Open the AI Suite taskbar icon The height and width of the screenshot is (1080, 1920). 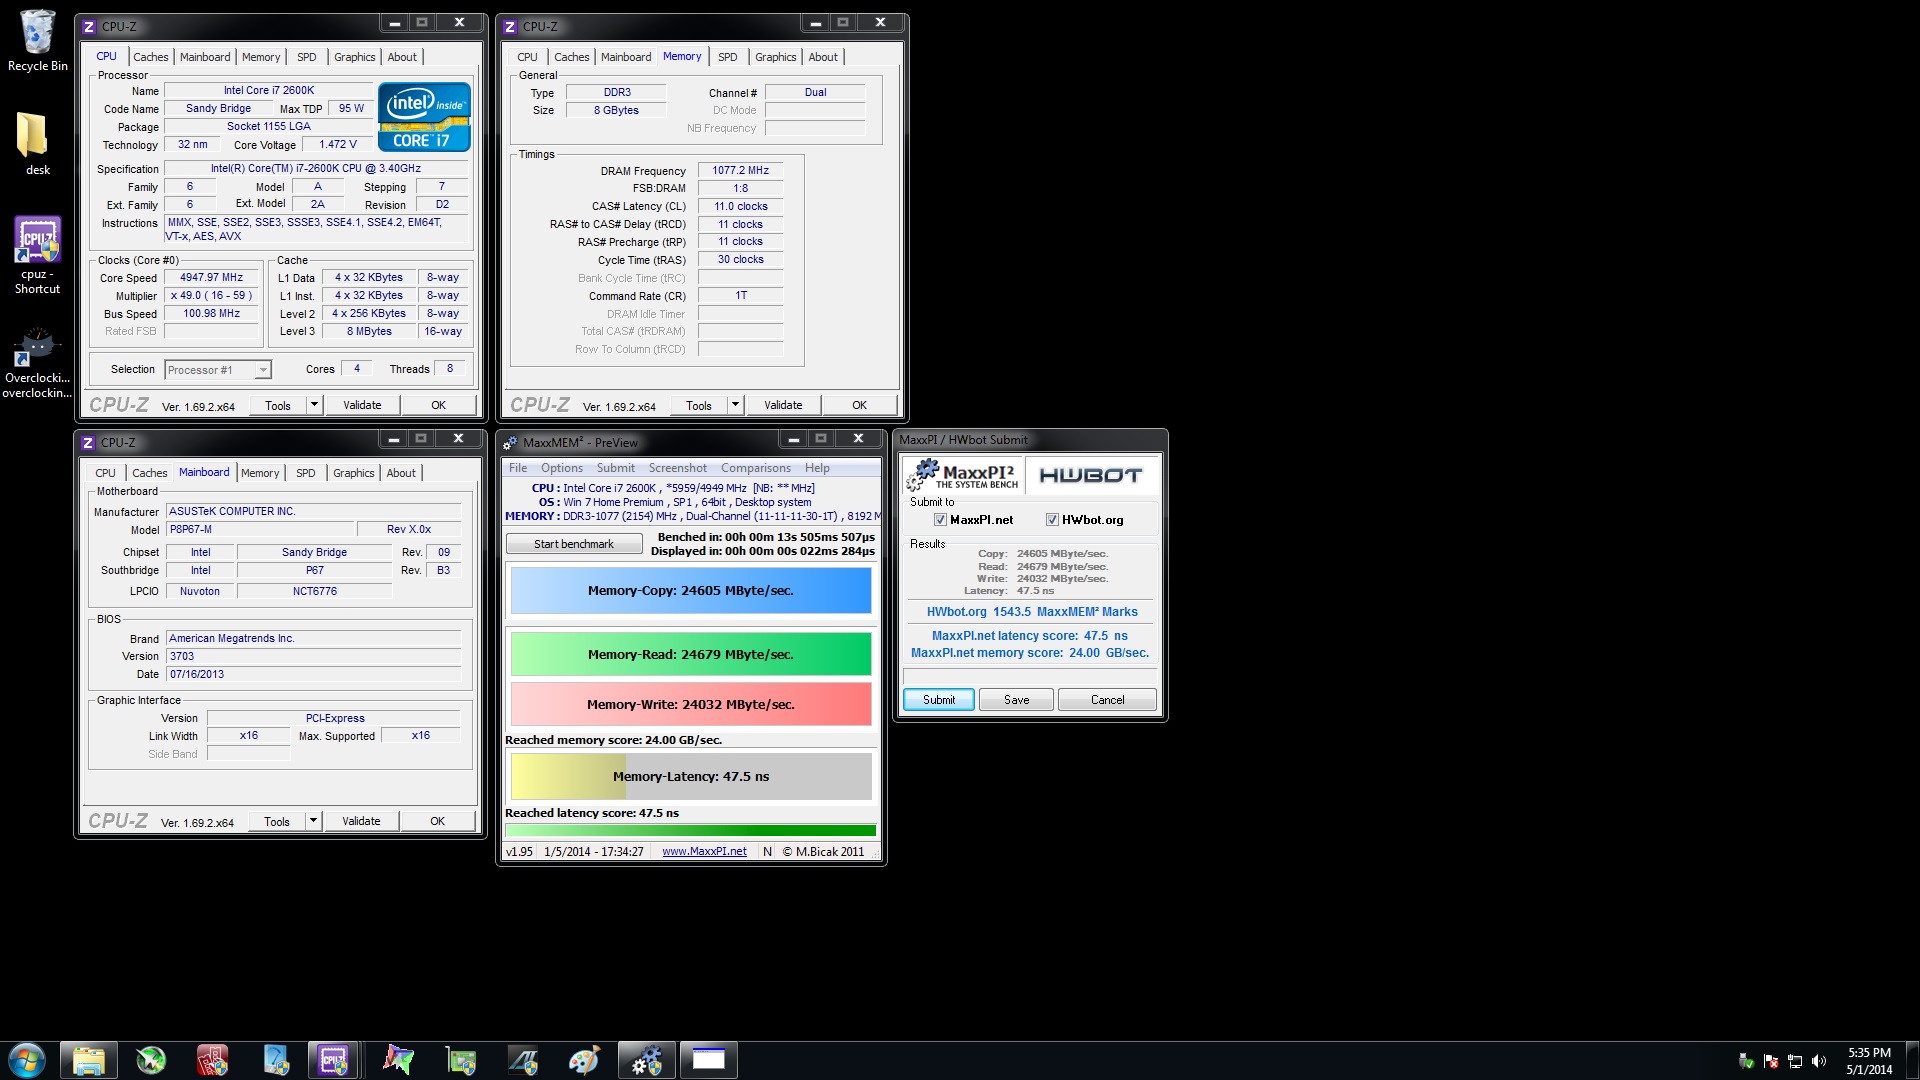click(x=523, y=1060)
